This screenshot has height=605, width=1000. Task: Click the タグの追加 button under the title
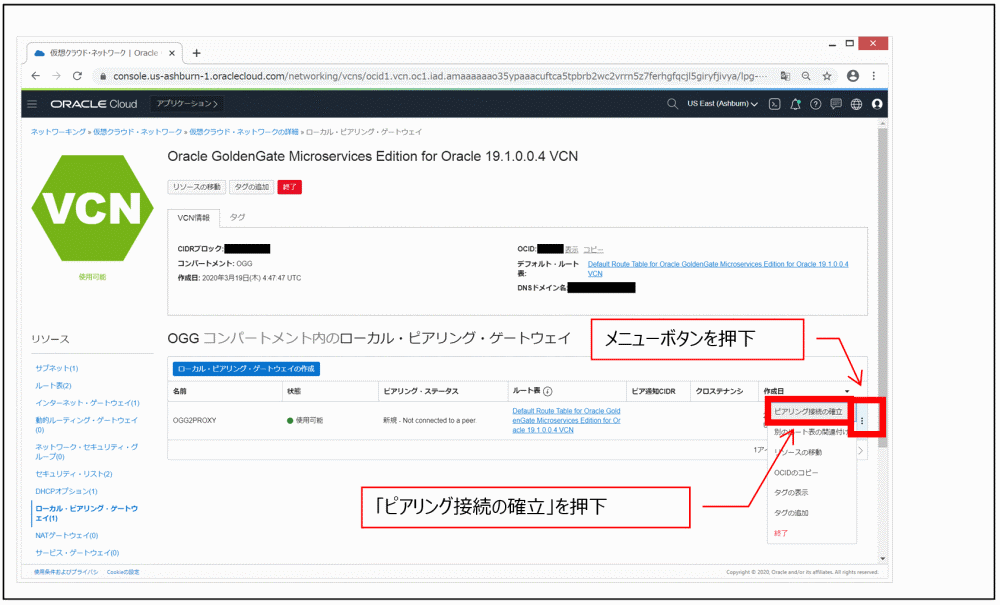[x=251, y=187]
